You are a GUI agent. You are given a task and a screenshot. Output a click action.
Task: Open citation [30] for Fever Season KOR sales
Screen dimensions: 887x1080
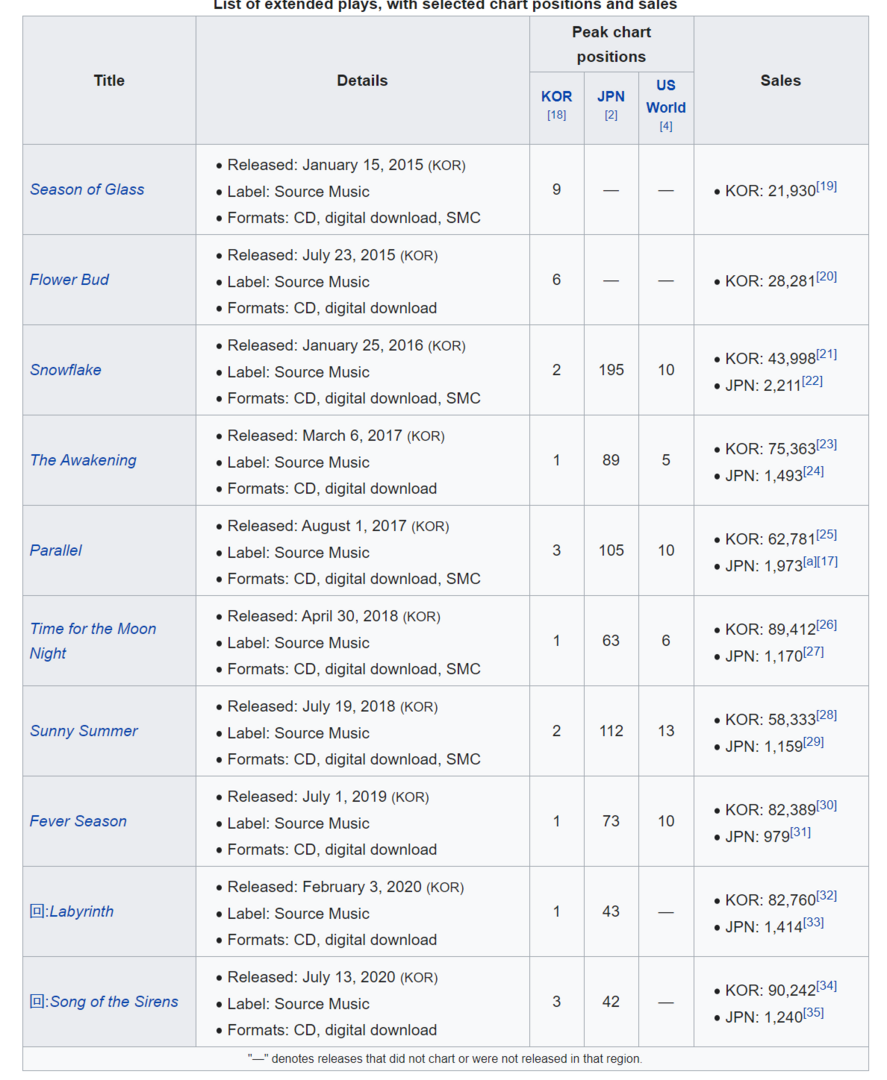point(826,805)
